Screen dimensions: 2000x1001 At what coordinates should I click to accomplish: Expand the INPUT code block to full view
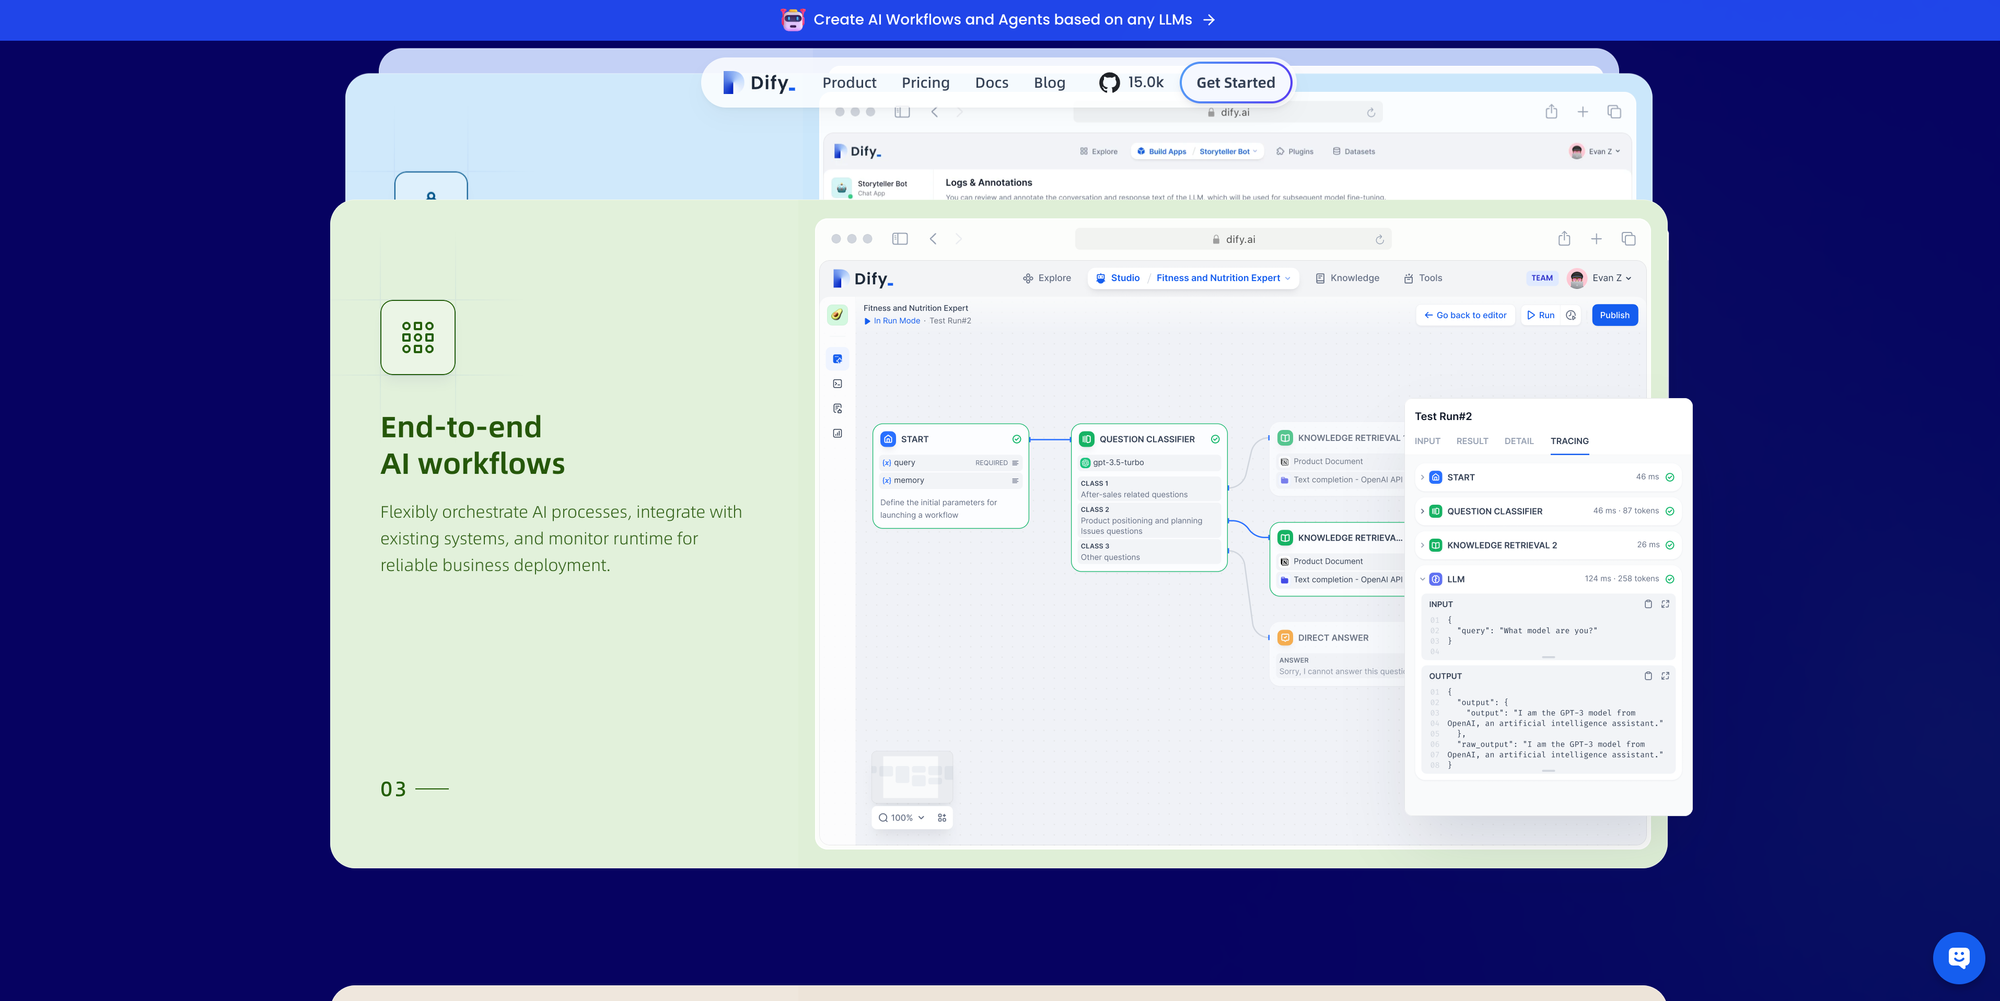1665,604
